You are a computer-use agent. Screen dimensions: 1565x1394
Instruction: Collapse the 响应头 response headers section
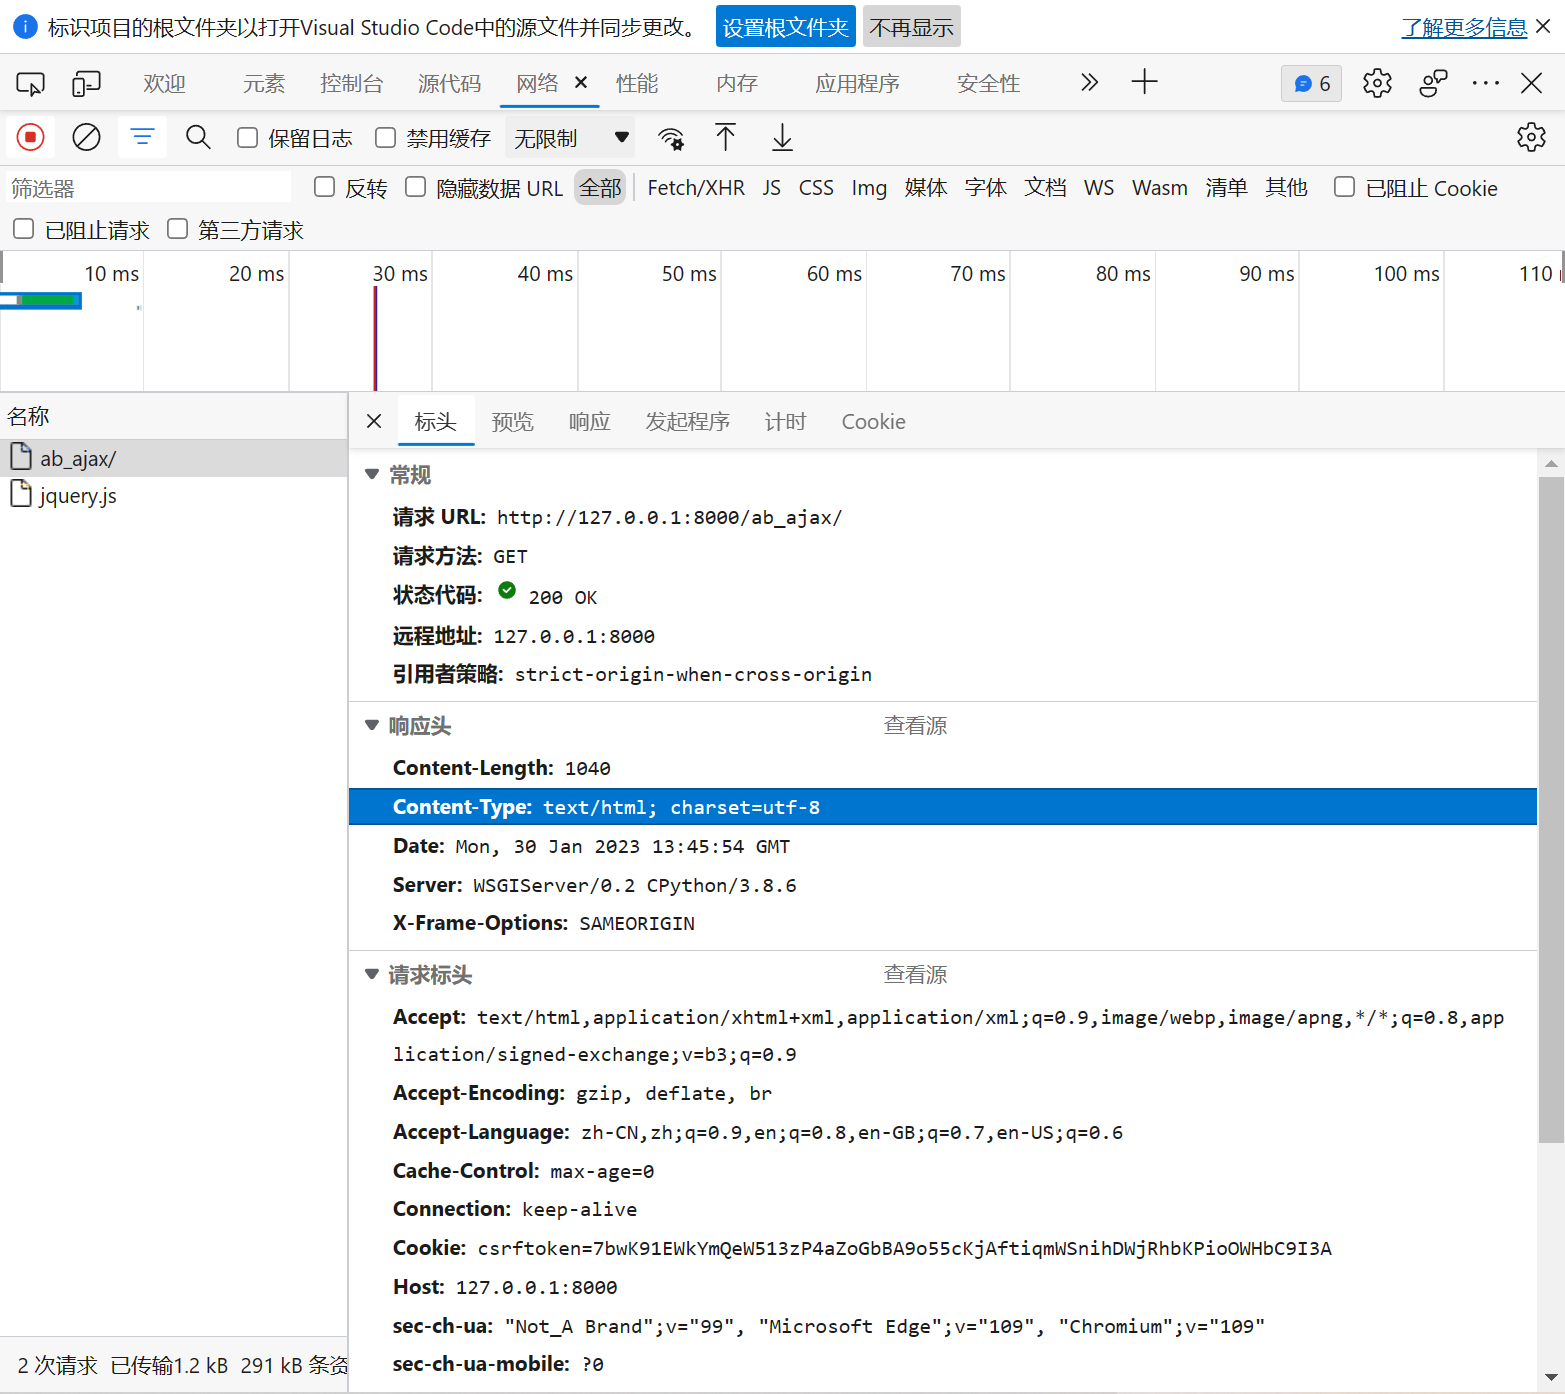coord(372,725)
